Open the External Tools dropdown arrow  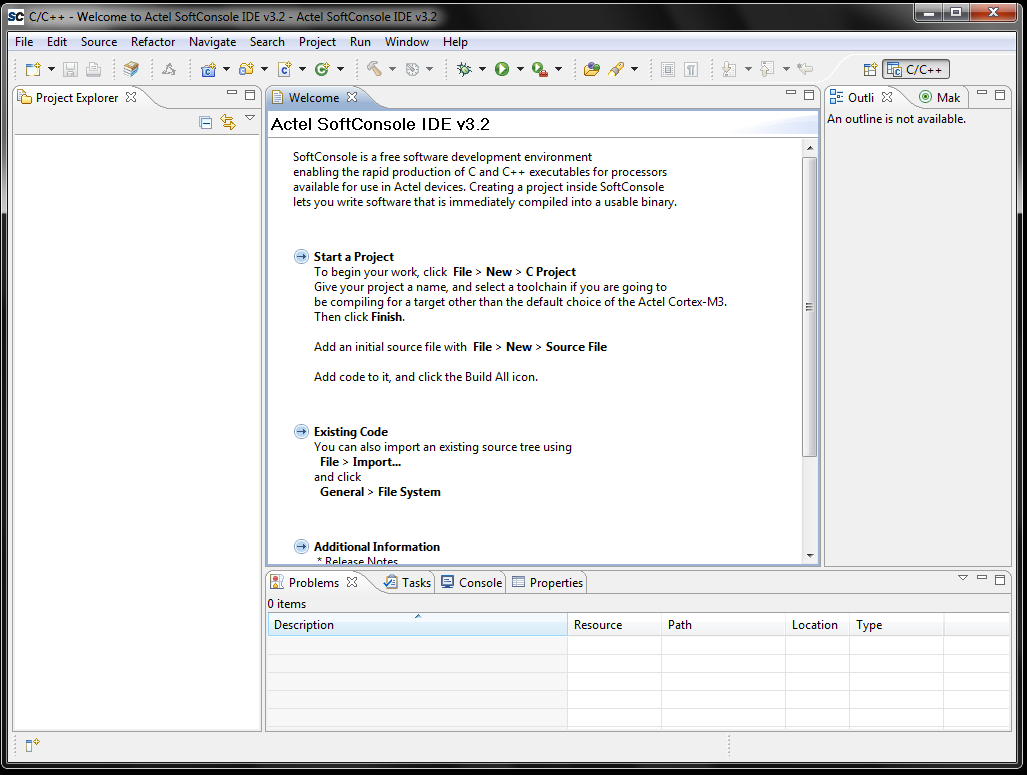click(559, 69)
